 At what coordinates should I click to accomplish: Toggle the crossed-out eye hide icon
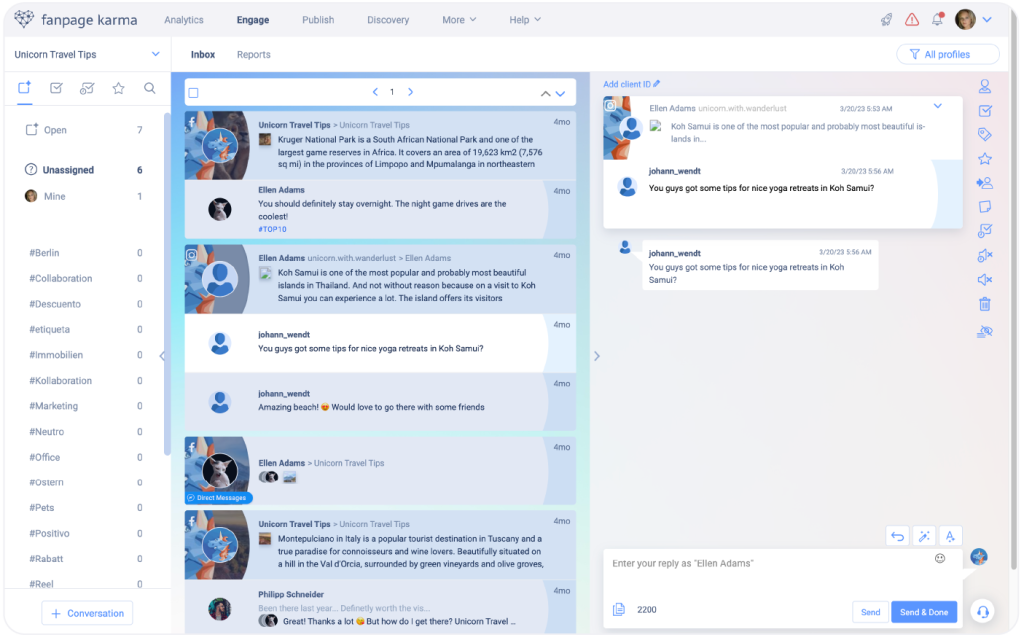984,331
